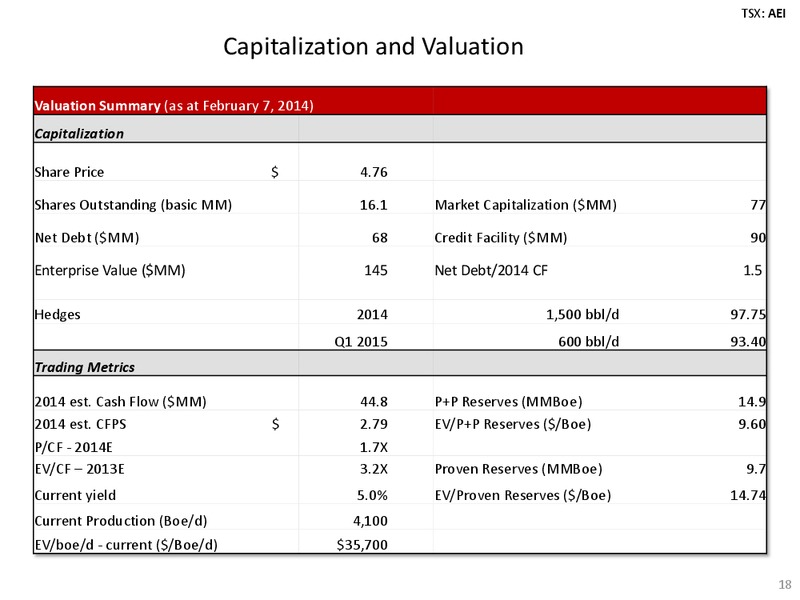Click the dollar sign beside 2014 est. CFPS

[x=276, y=424]
